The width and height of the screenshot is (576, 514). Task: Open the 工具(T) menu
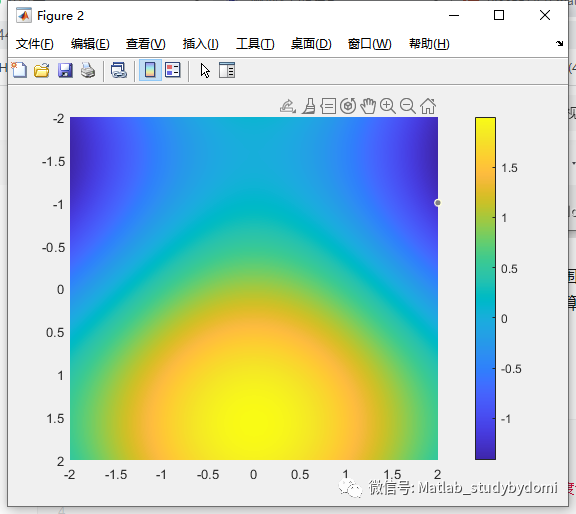(255, 44)
